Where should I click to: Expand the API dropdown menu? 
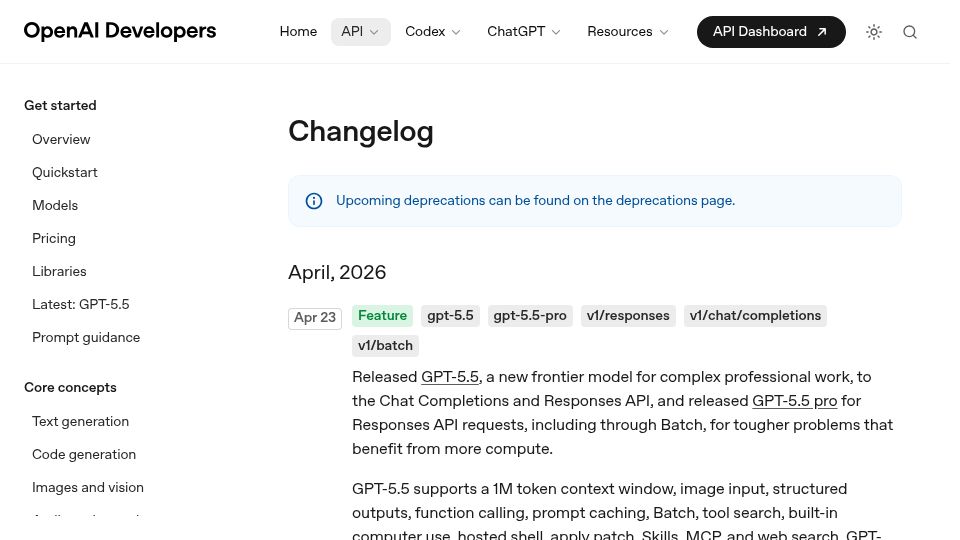click(x=361, y=32)
